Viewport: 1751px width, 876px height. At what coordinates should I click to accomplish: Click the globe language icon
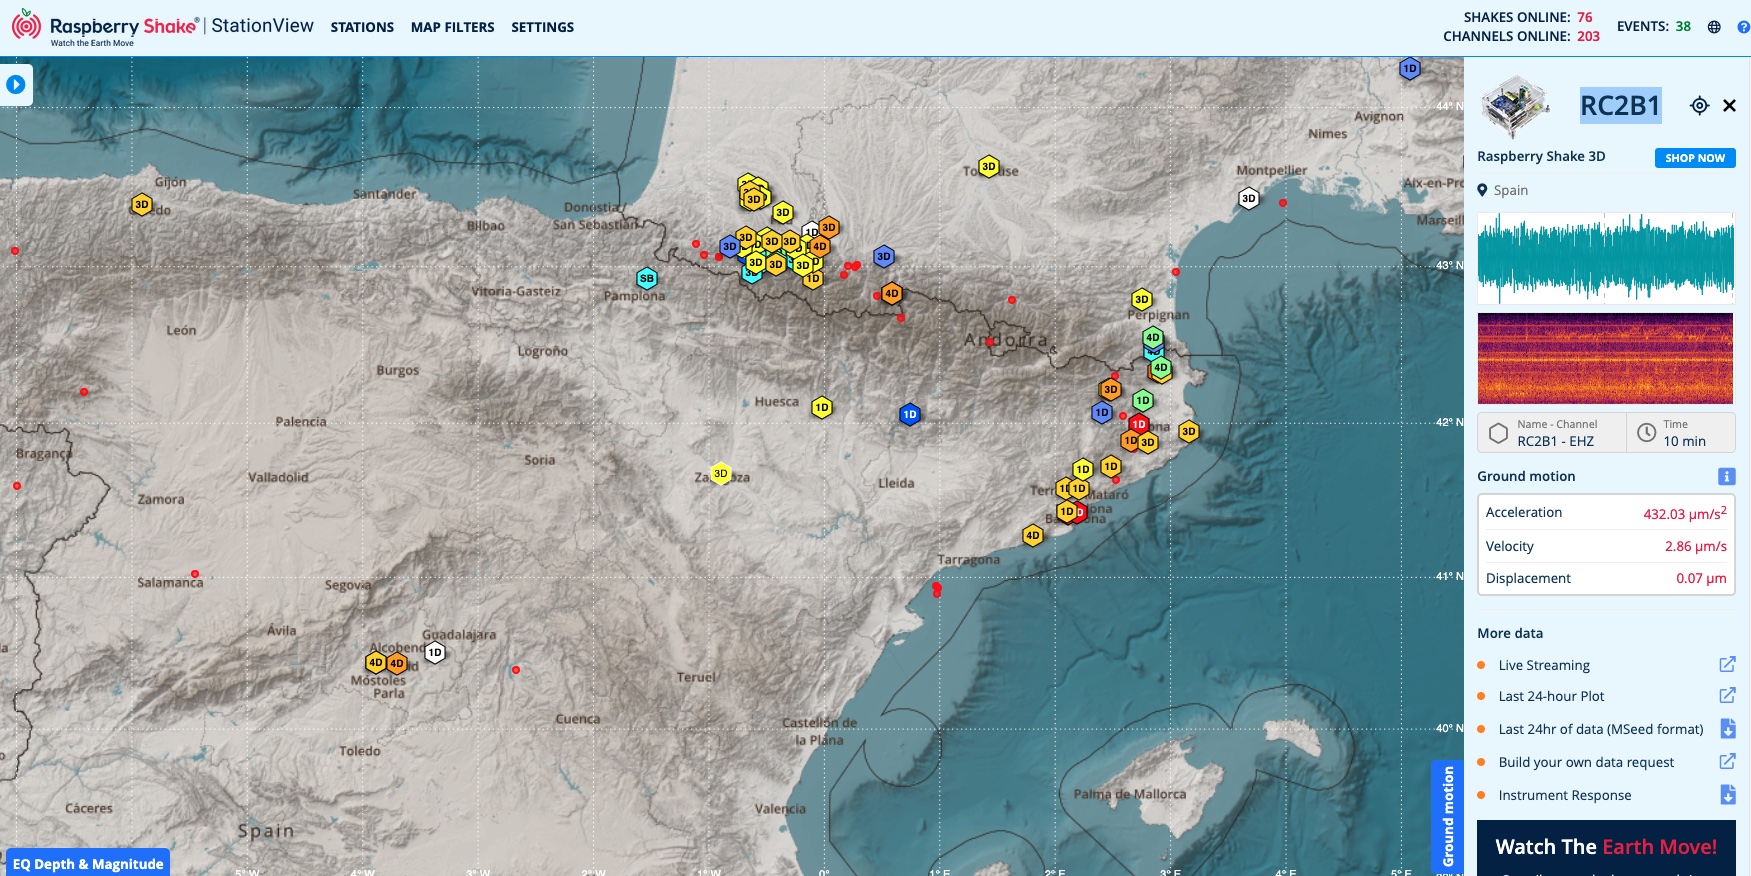point(1714,27)
